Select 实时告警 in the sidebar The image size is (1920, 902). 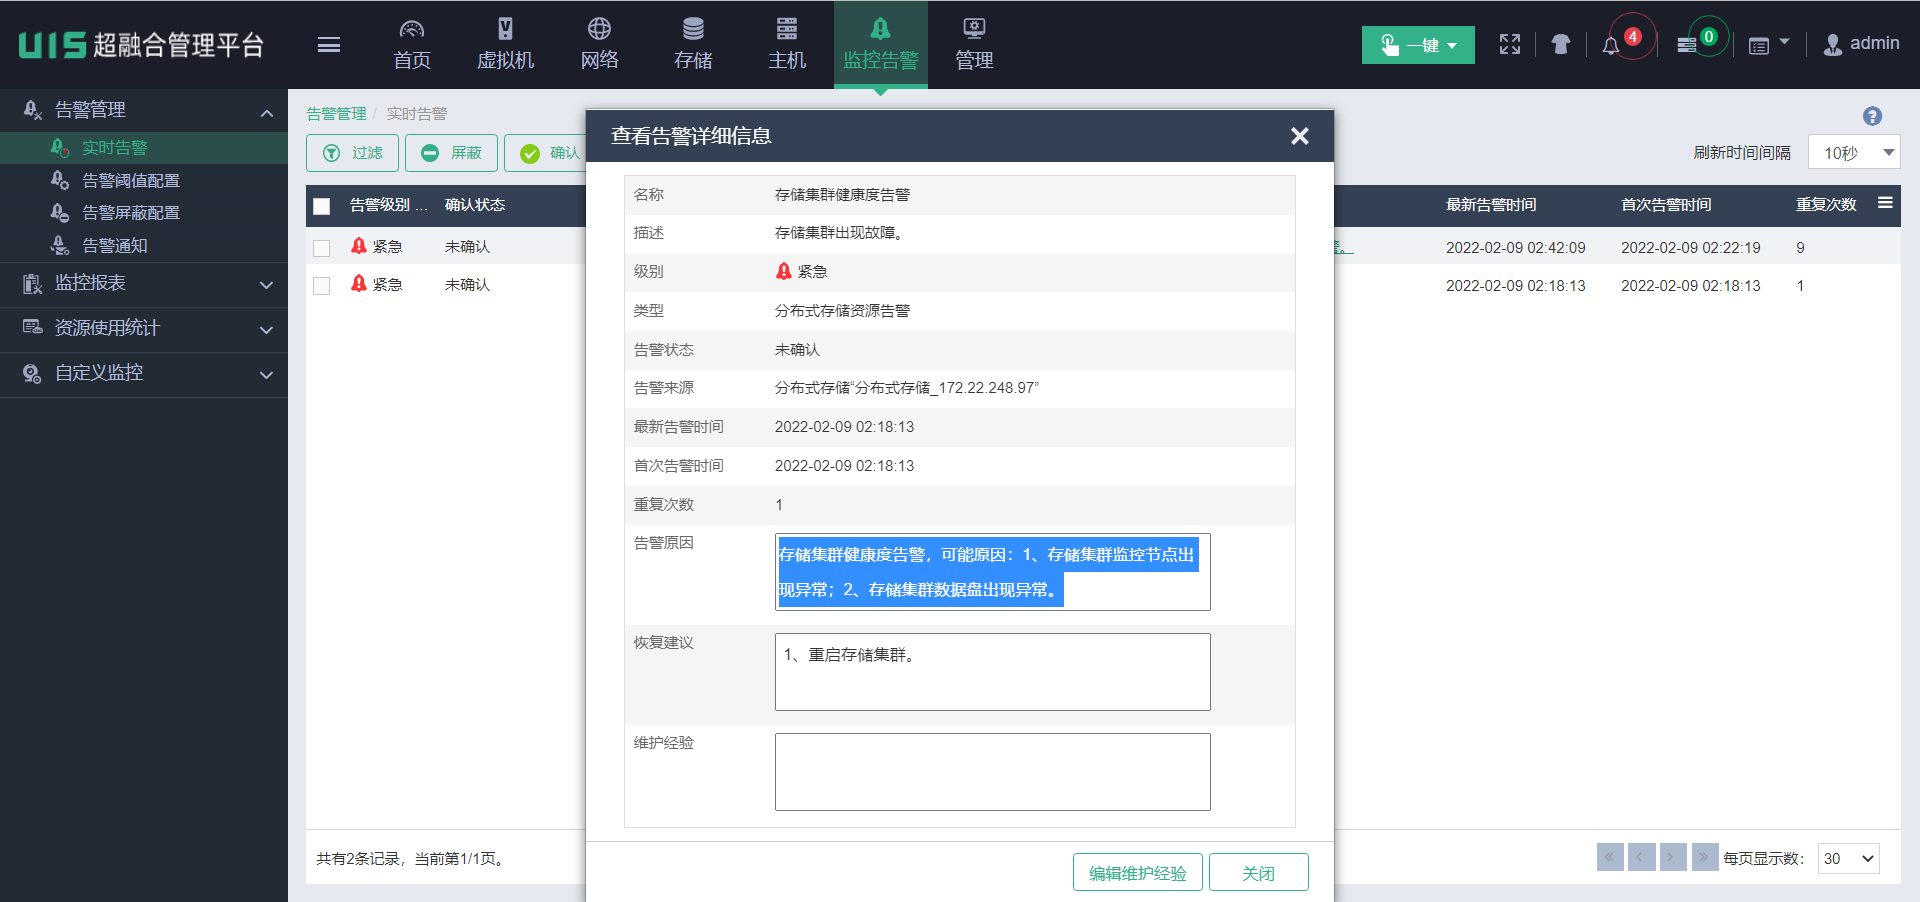click(x=144, y=148)
